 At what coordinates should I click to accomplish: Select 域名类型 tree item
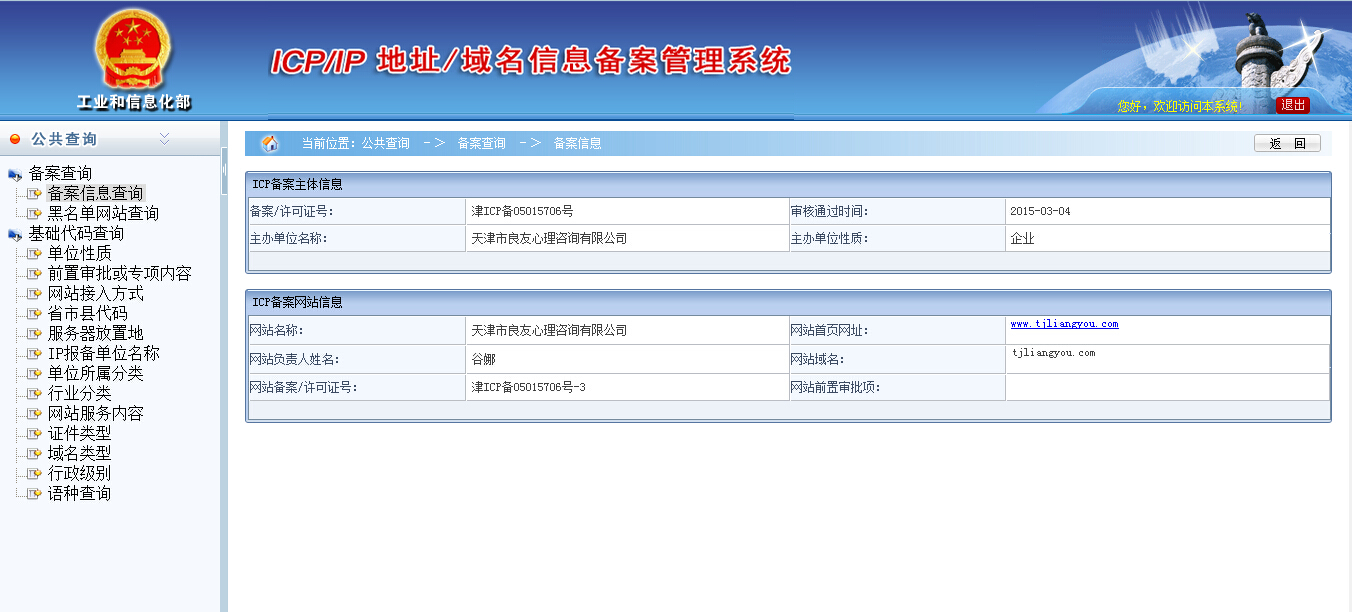pyautogui.click(x=79, y=453)
